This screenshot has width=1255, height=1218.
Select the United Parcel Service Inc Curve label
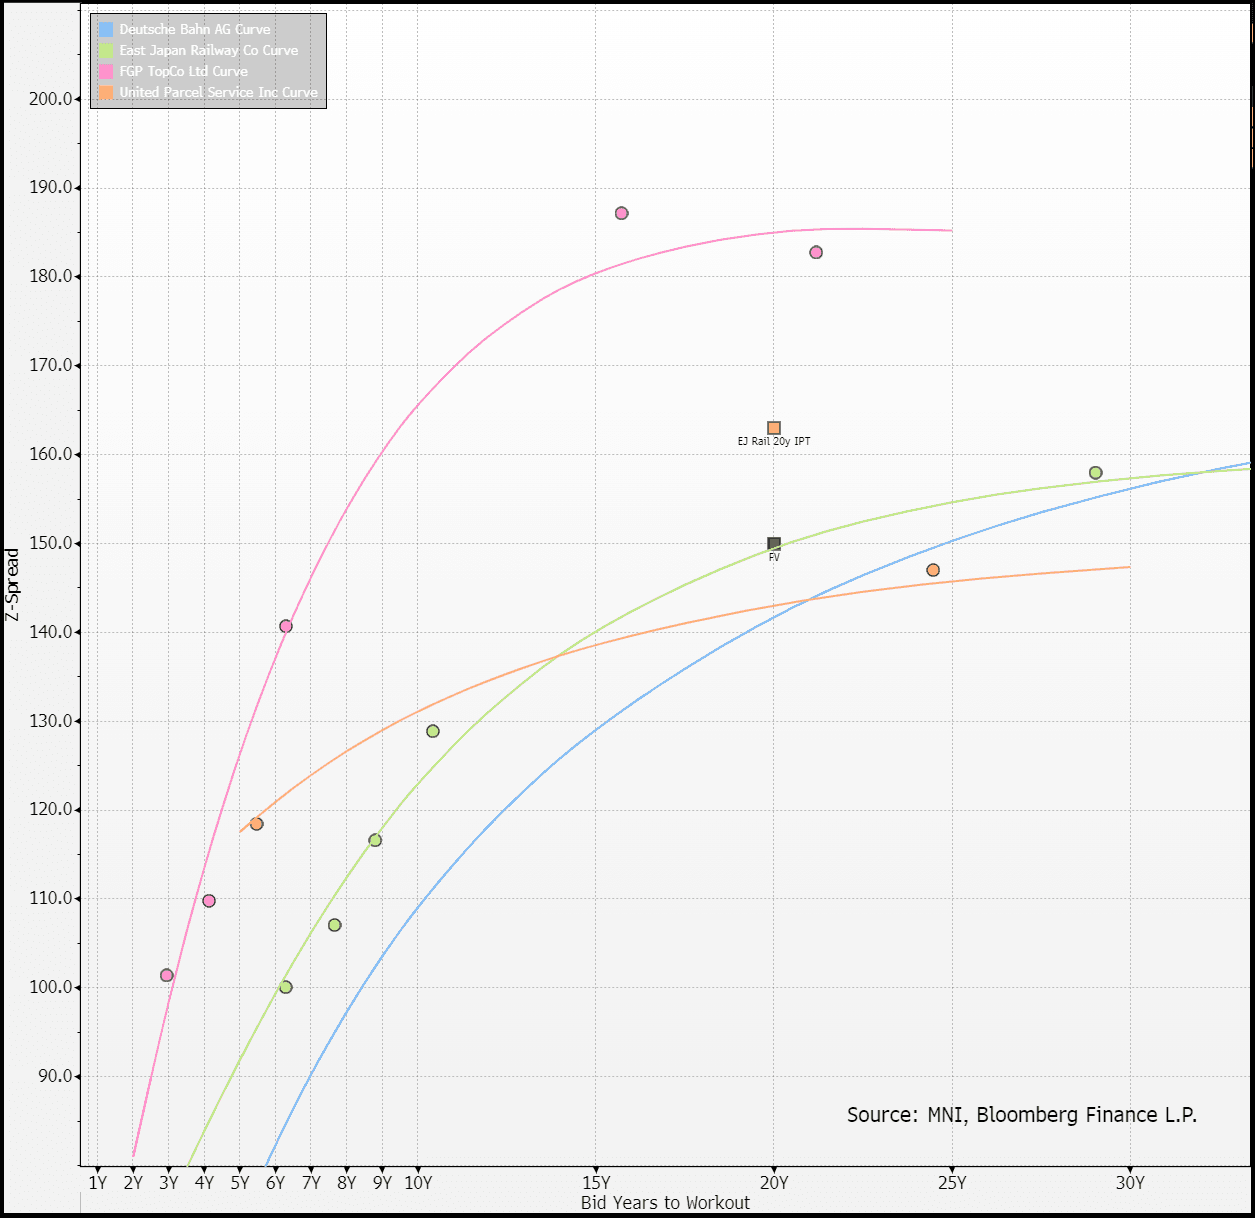[218, 92]
